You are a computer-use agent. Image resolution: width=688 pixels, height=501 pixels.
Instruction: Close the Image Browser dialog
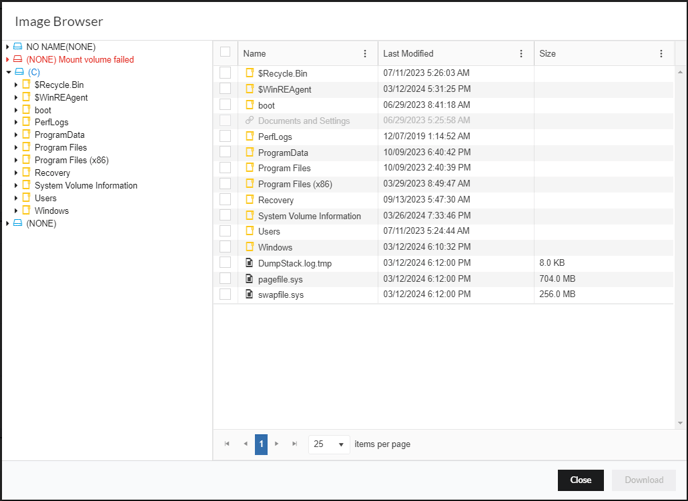[580, 480]
